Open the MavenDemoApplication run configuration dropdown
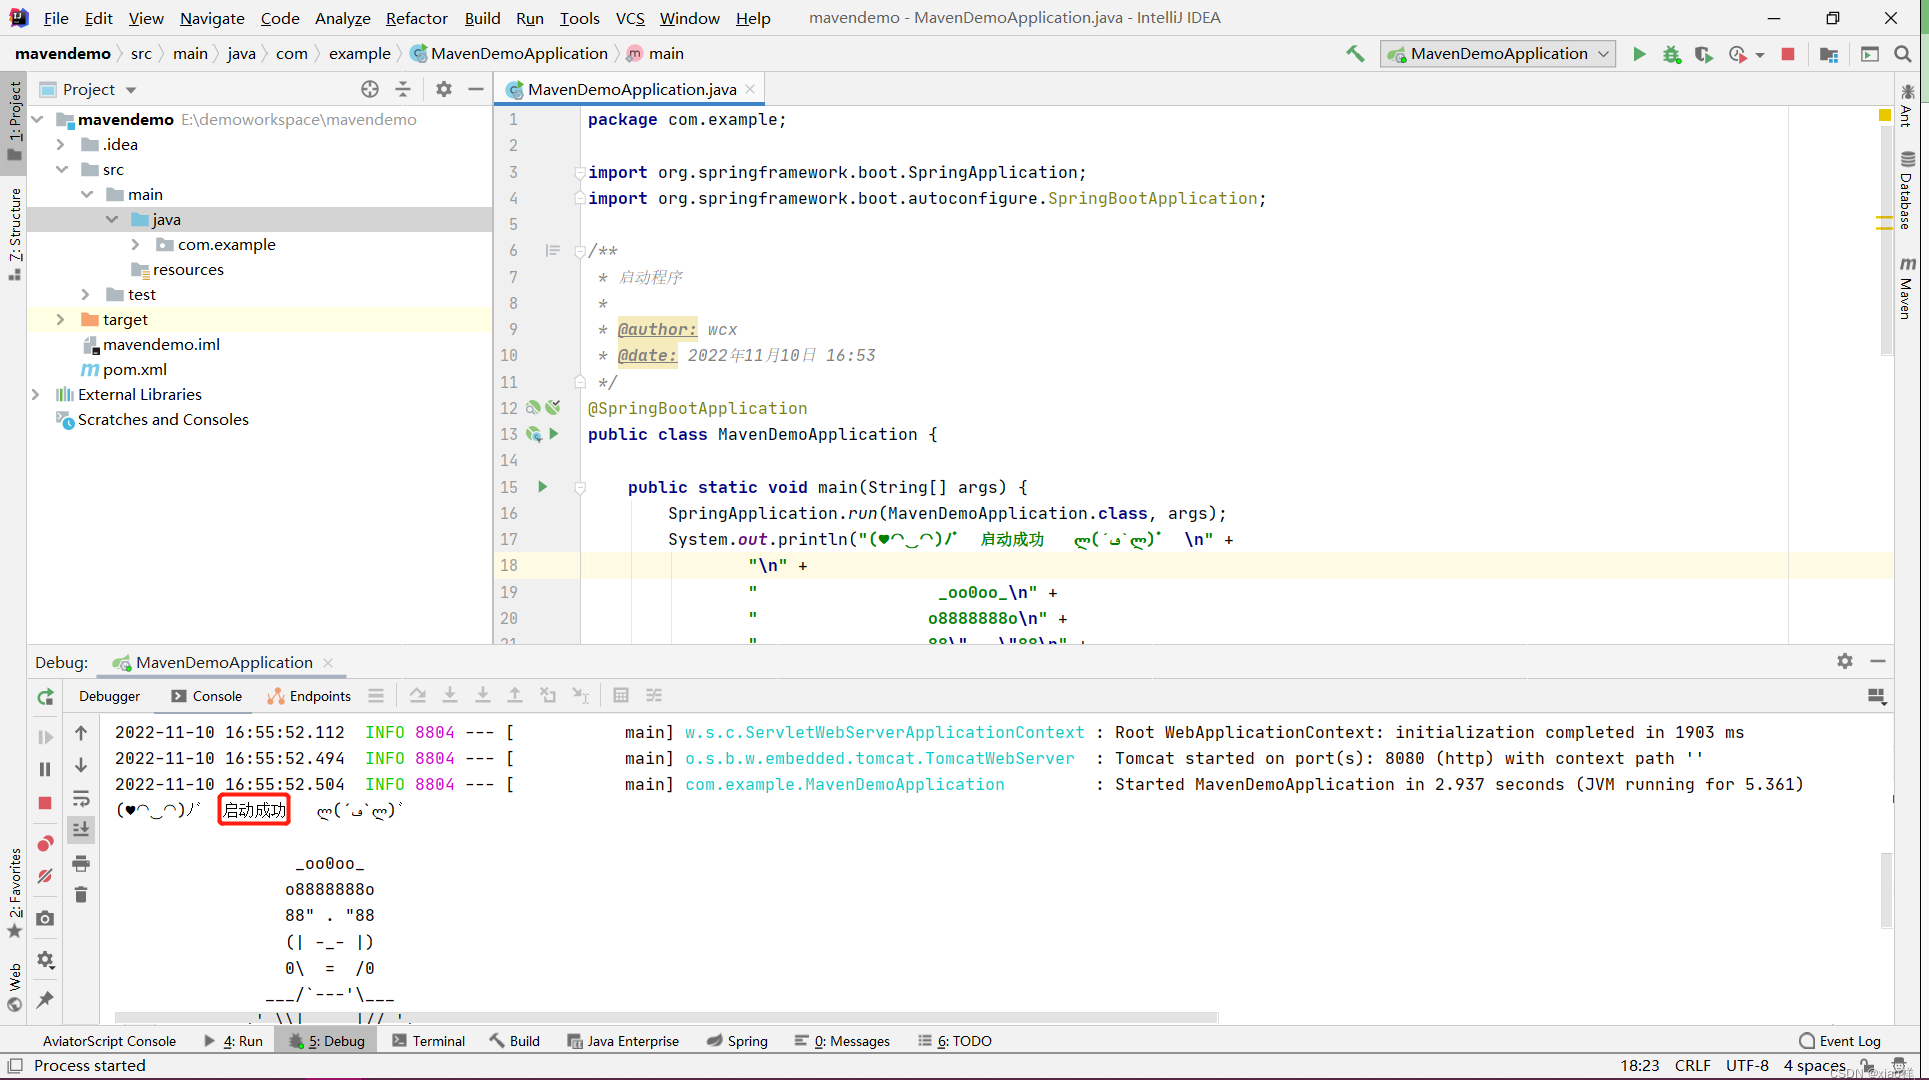This screenshot has height=1089, width=1929. pos(1498,54)
